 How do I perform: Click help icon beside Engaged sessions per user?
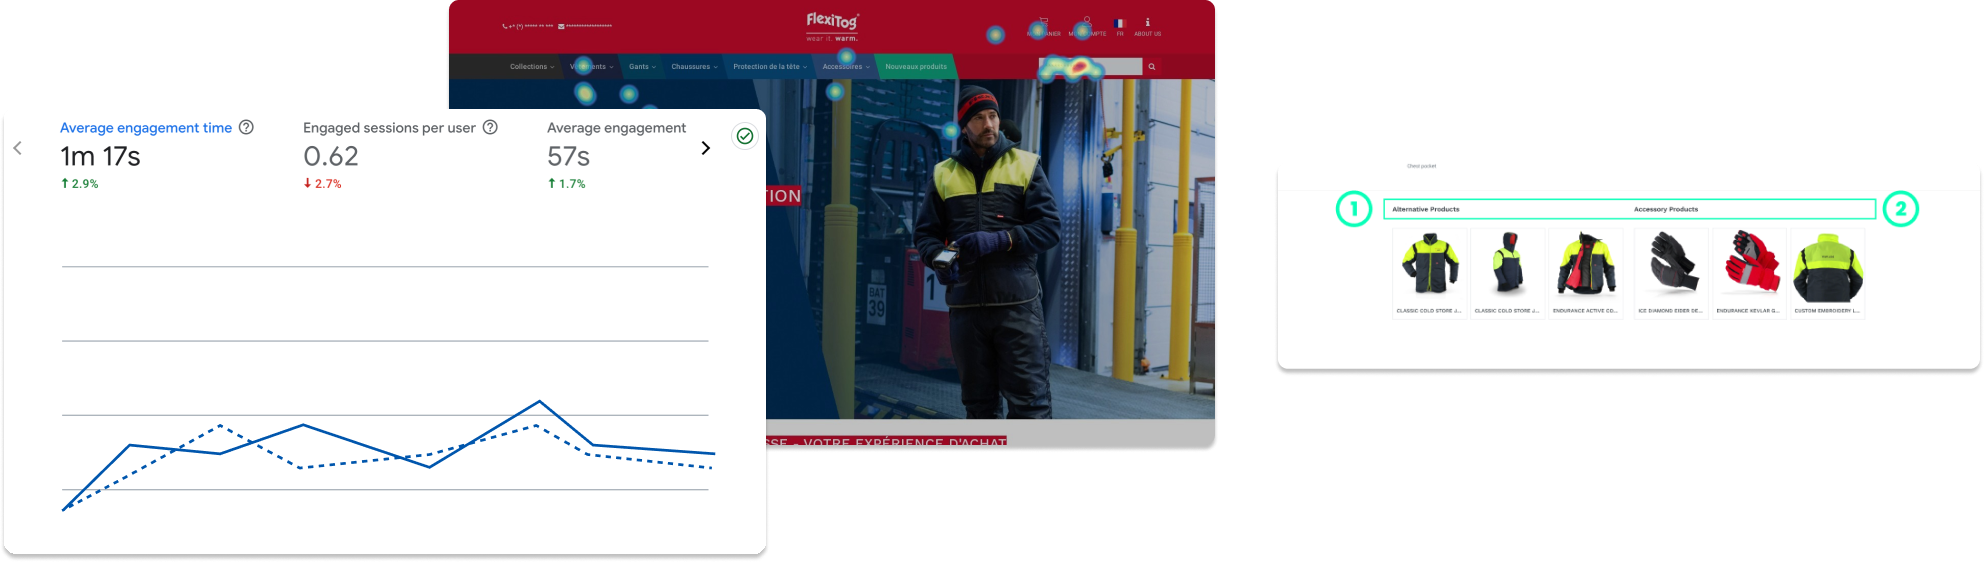(x=490, y=127)
